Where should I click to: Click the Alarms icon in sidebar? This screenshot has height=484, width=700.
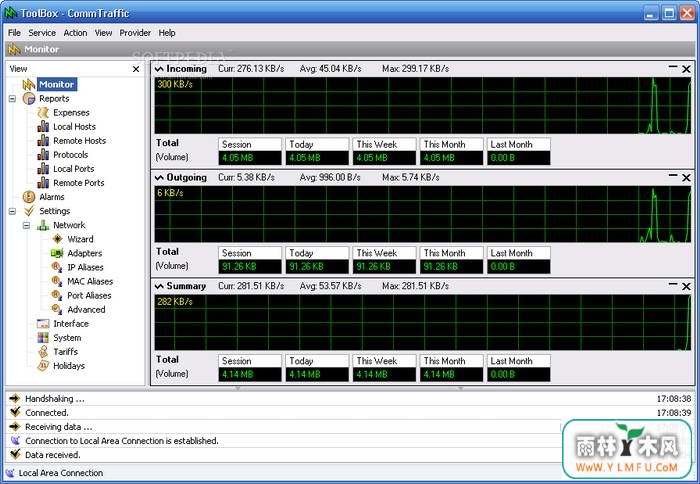(29, 197)
